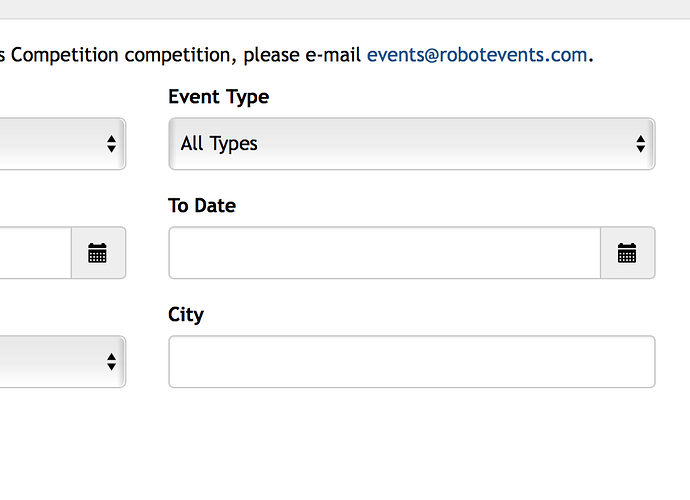Click the calendar icon left of To Date label
The width and height of the screenshot is (690, 500).
[x=97, y=253]
